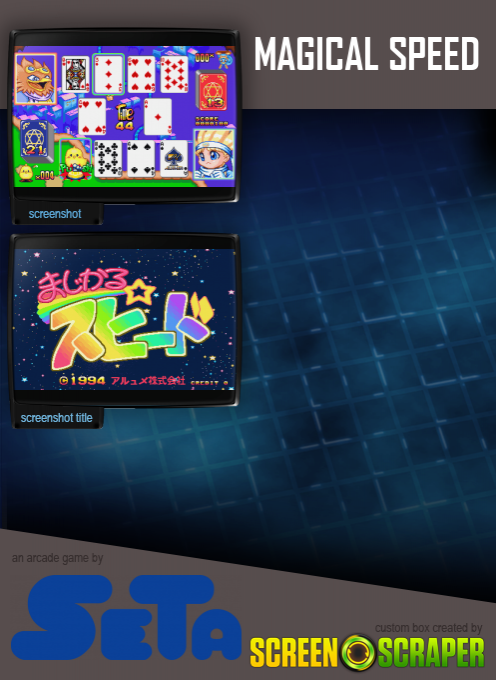Open the title screen thumbnail
496x680 pixels.
(125, 319)
